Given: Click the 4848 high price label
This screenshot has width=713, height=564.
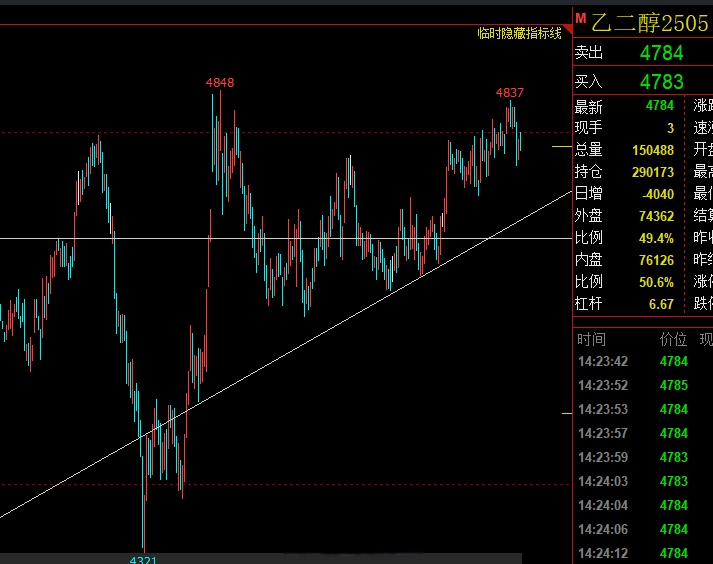Looking at the screenshot, I should coord(220,83).
